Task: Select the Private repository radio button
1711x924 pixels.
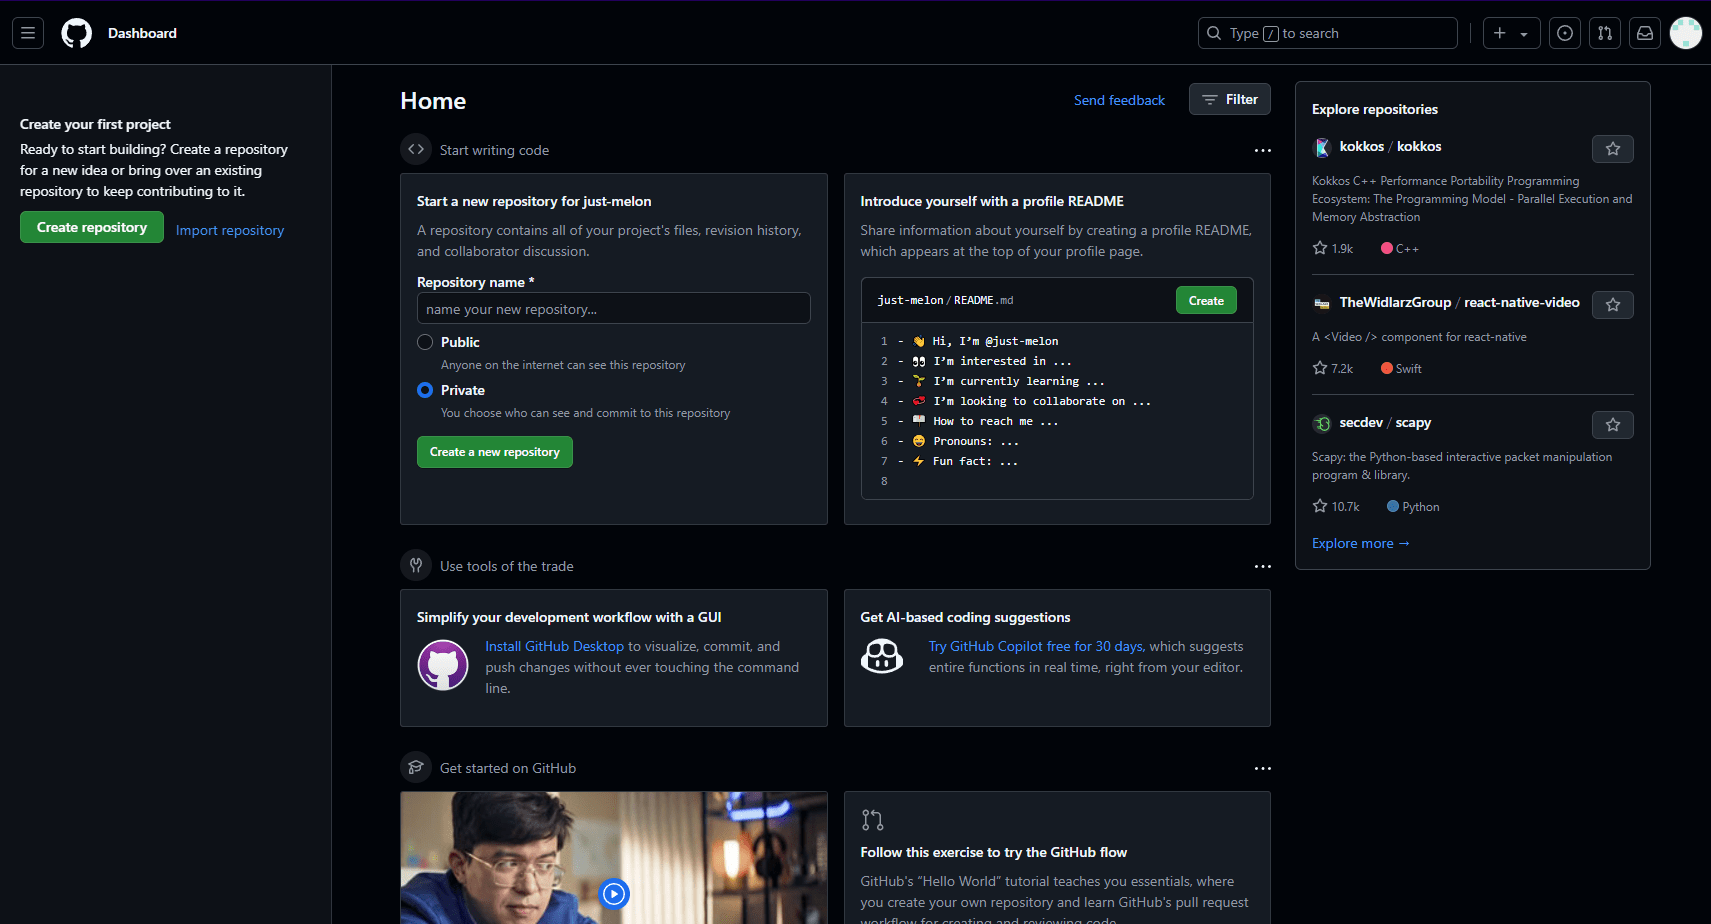Action: (425, 390)
